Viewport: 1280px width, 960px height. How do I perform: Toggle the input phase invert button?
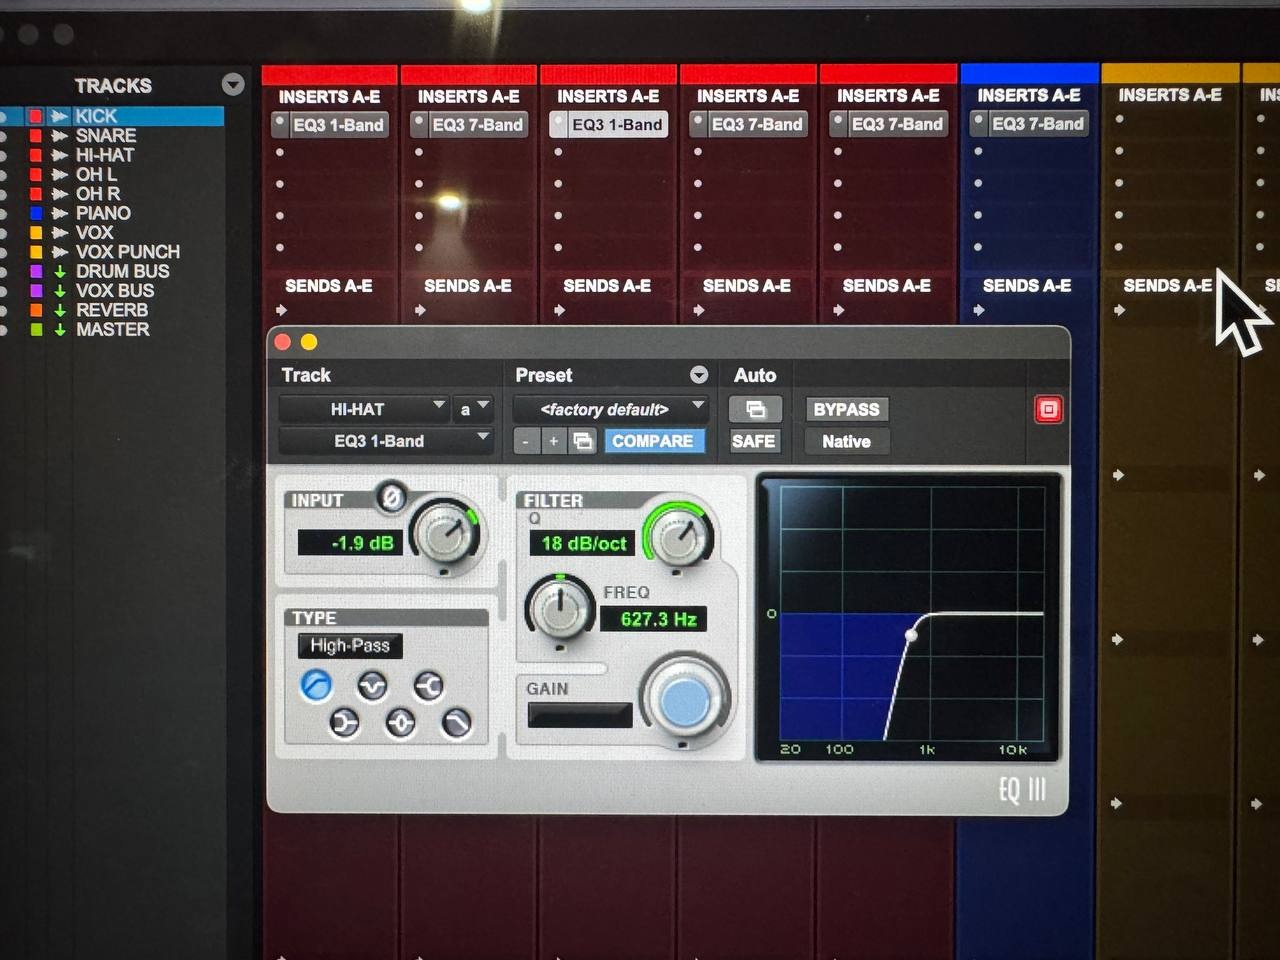(x=391, y=497)
